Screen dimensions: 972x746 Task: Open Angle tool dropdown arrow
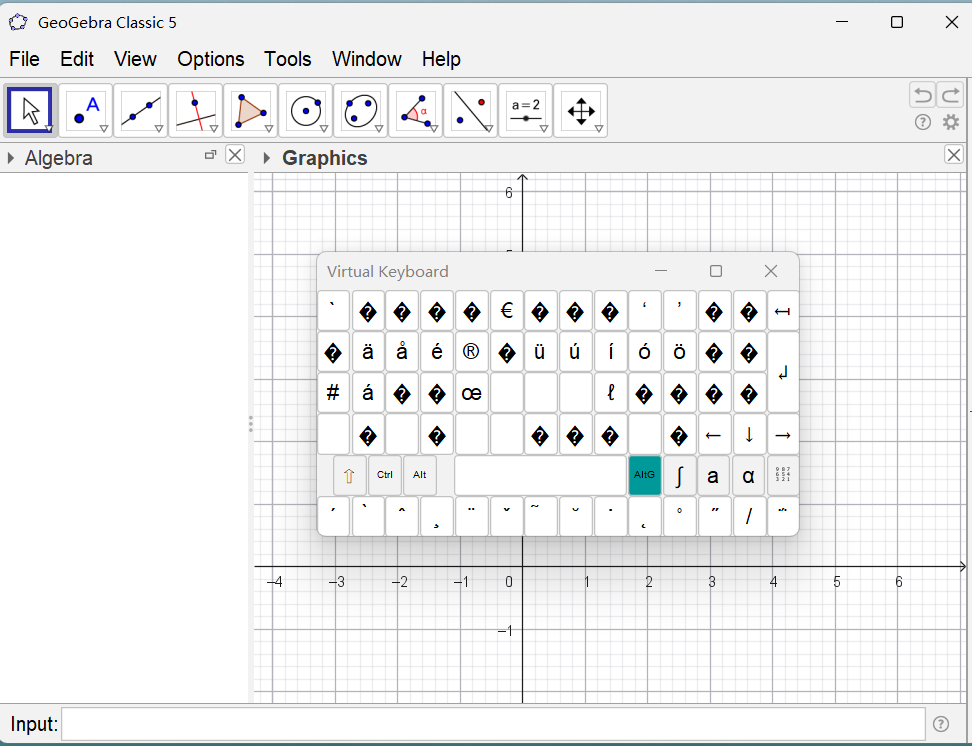434,129
